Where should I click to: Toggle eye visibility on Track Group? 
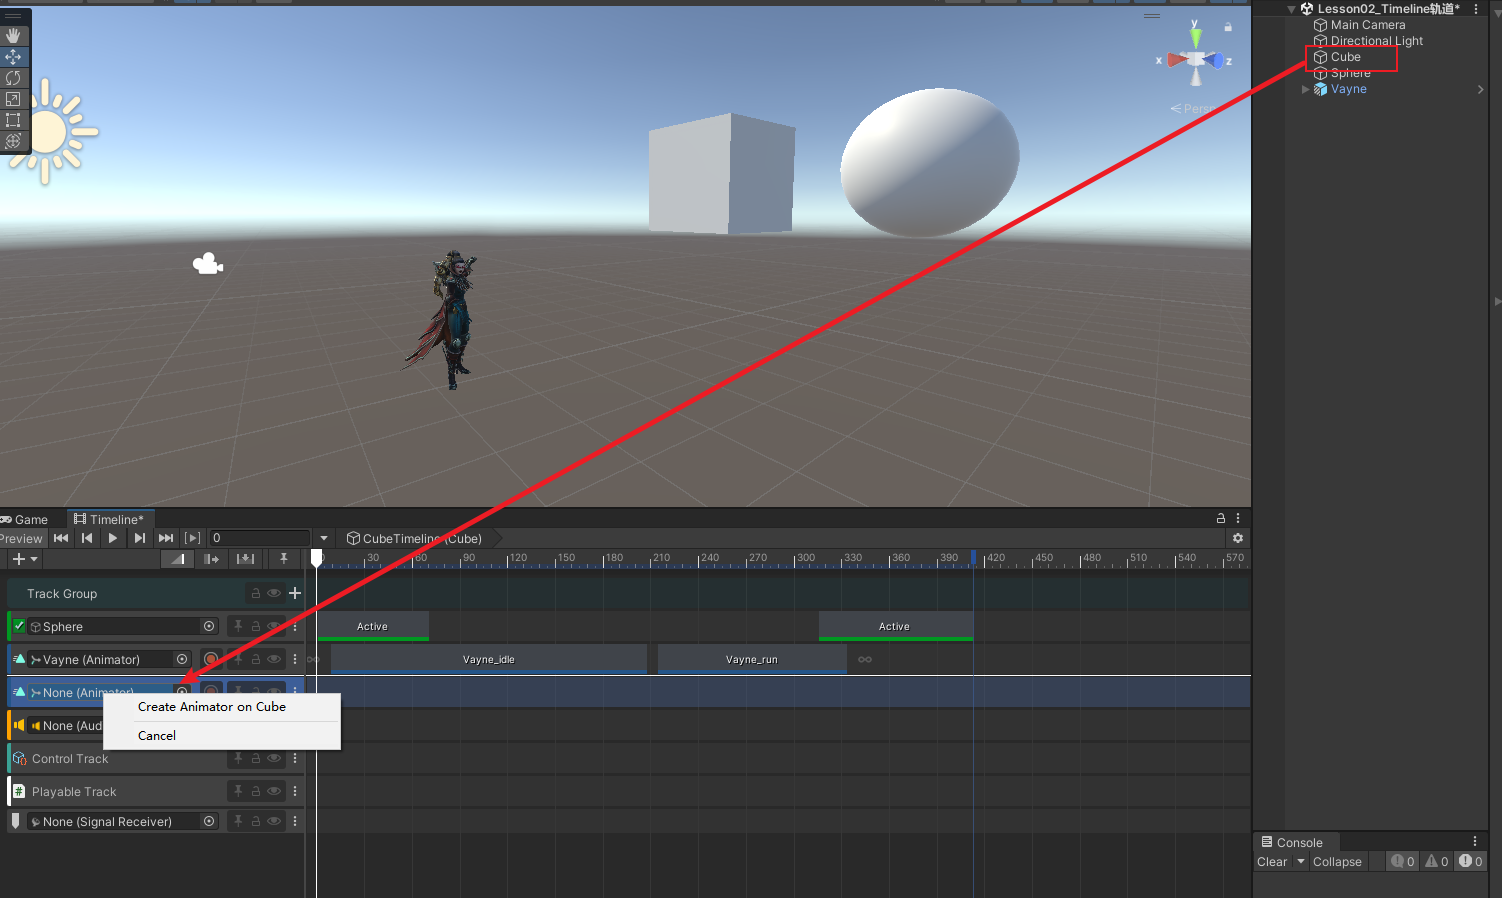click(x=273, y=593)
